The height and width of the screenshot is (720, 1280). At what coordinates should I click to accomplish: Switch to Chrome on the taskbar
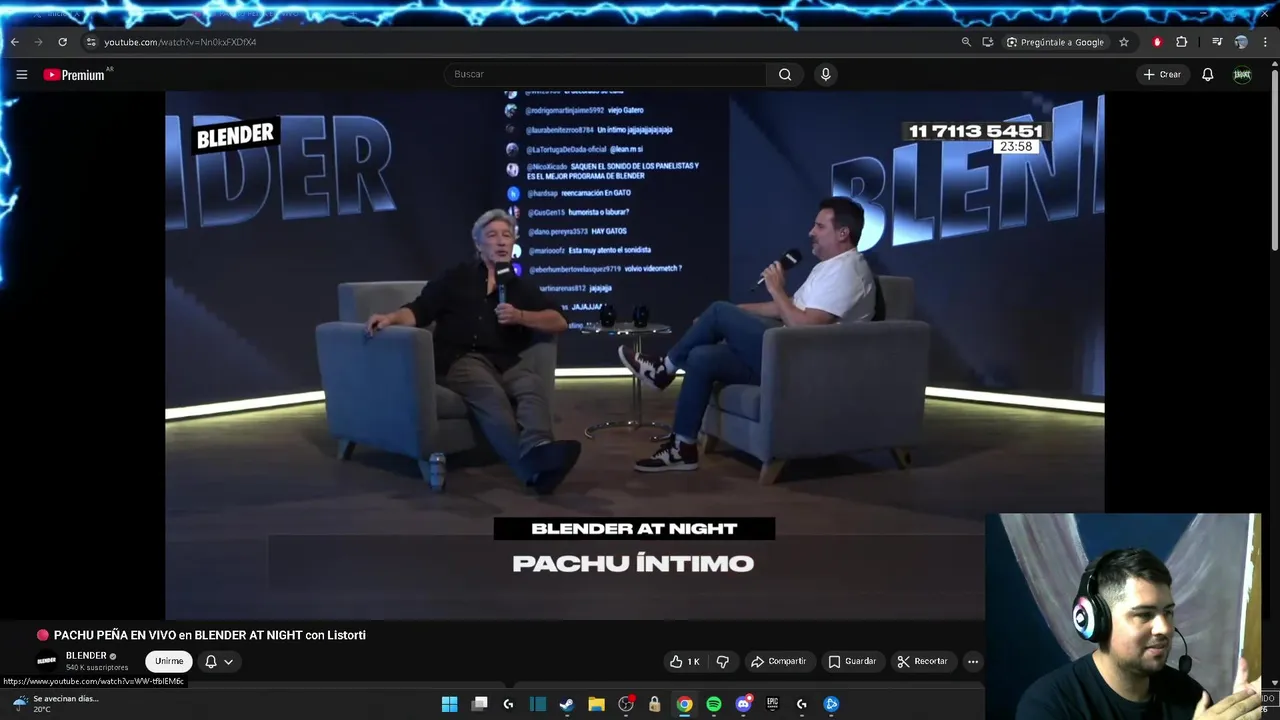[x=684, y=704]
